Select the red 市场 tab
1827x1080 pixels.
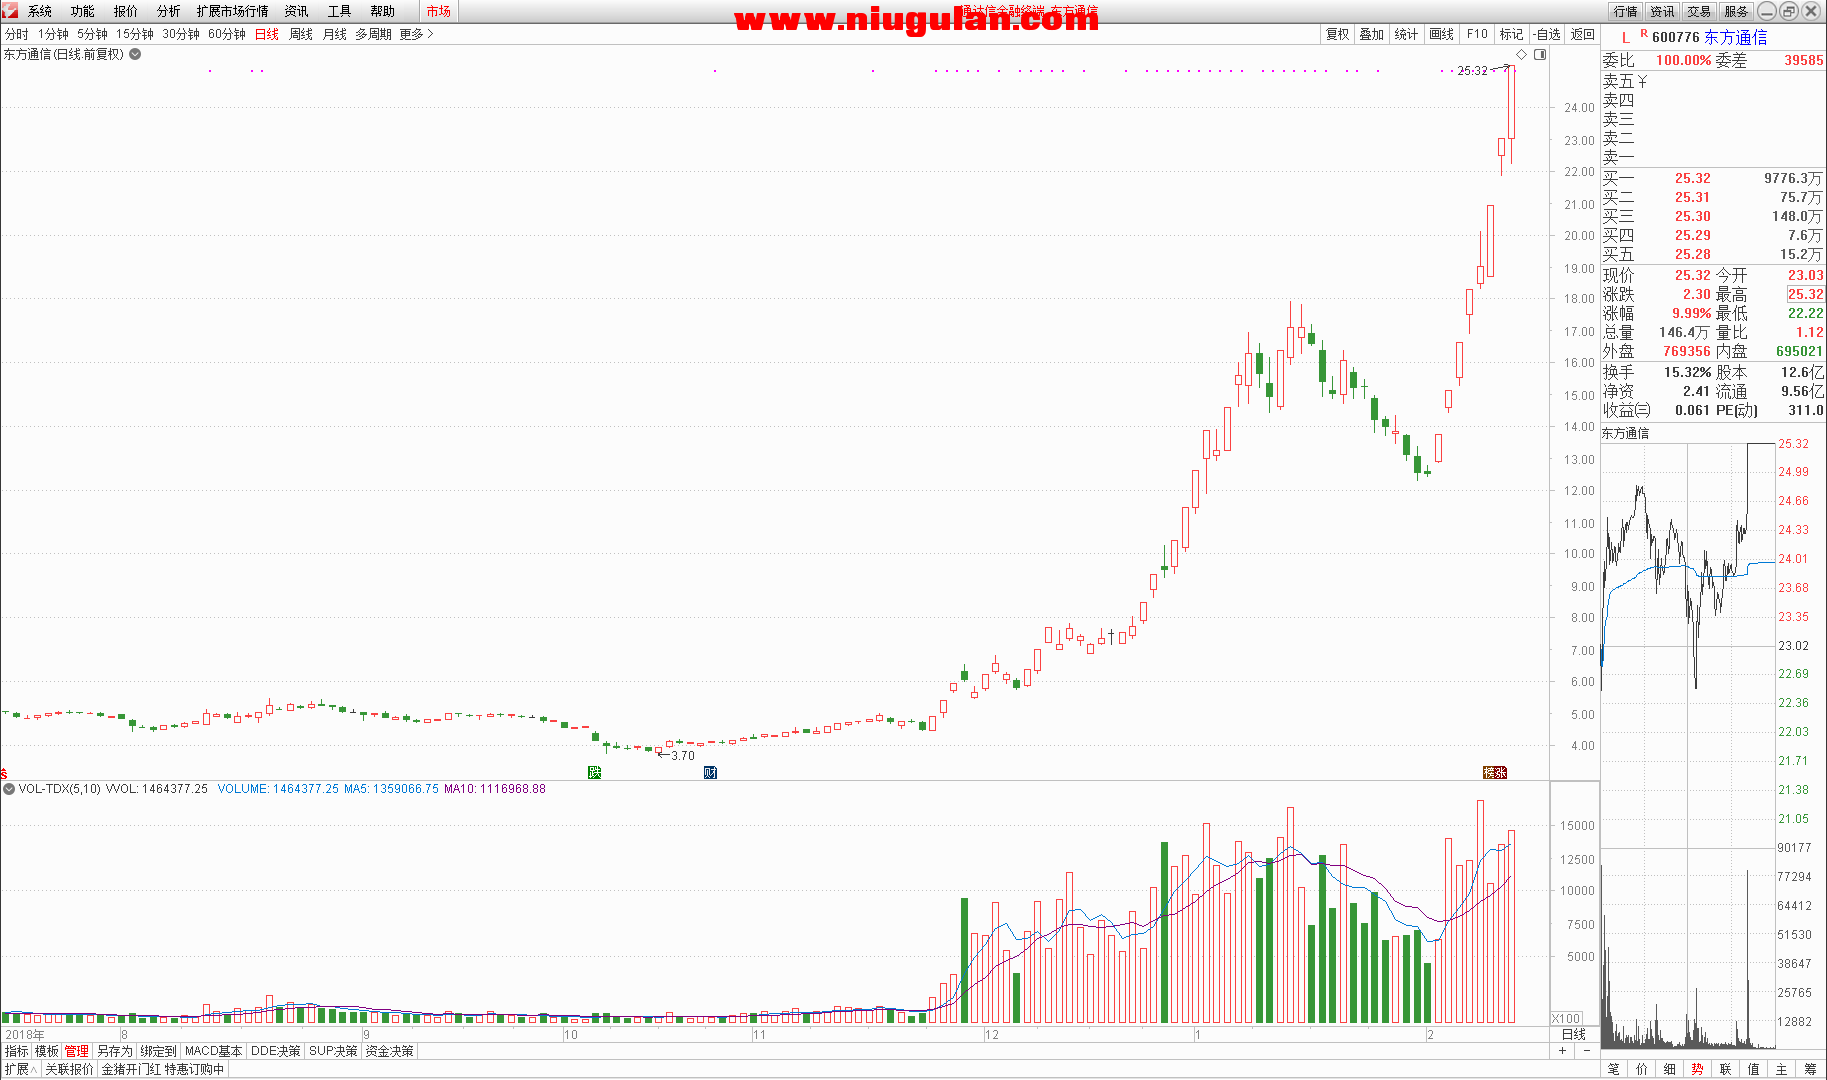[438, 11]
